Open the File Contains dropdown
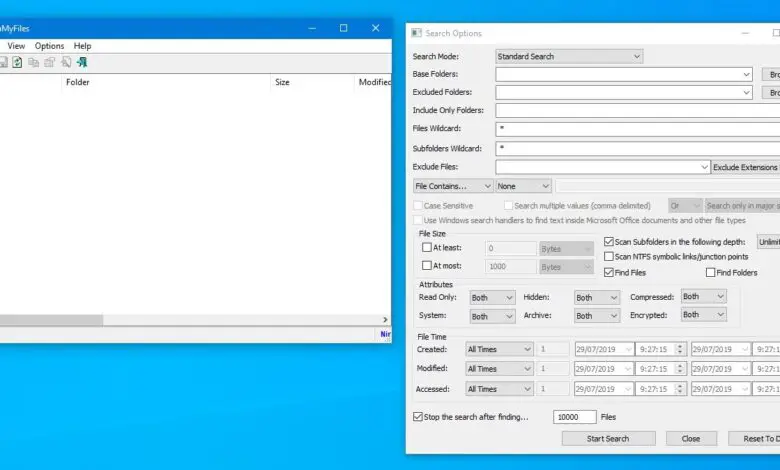 453,186
